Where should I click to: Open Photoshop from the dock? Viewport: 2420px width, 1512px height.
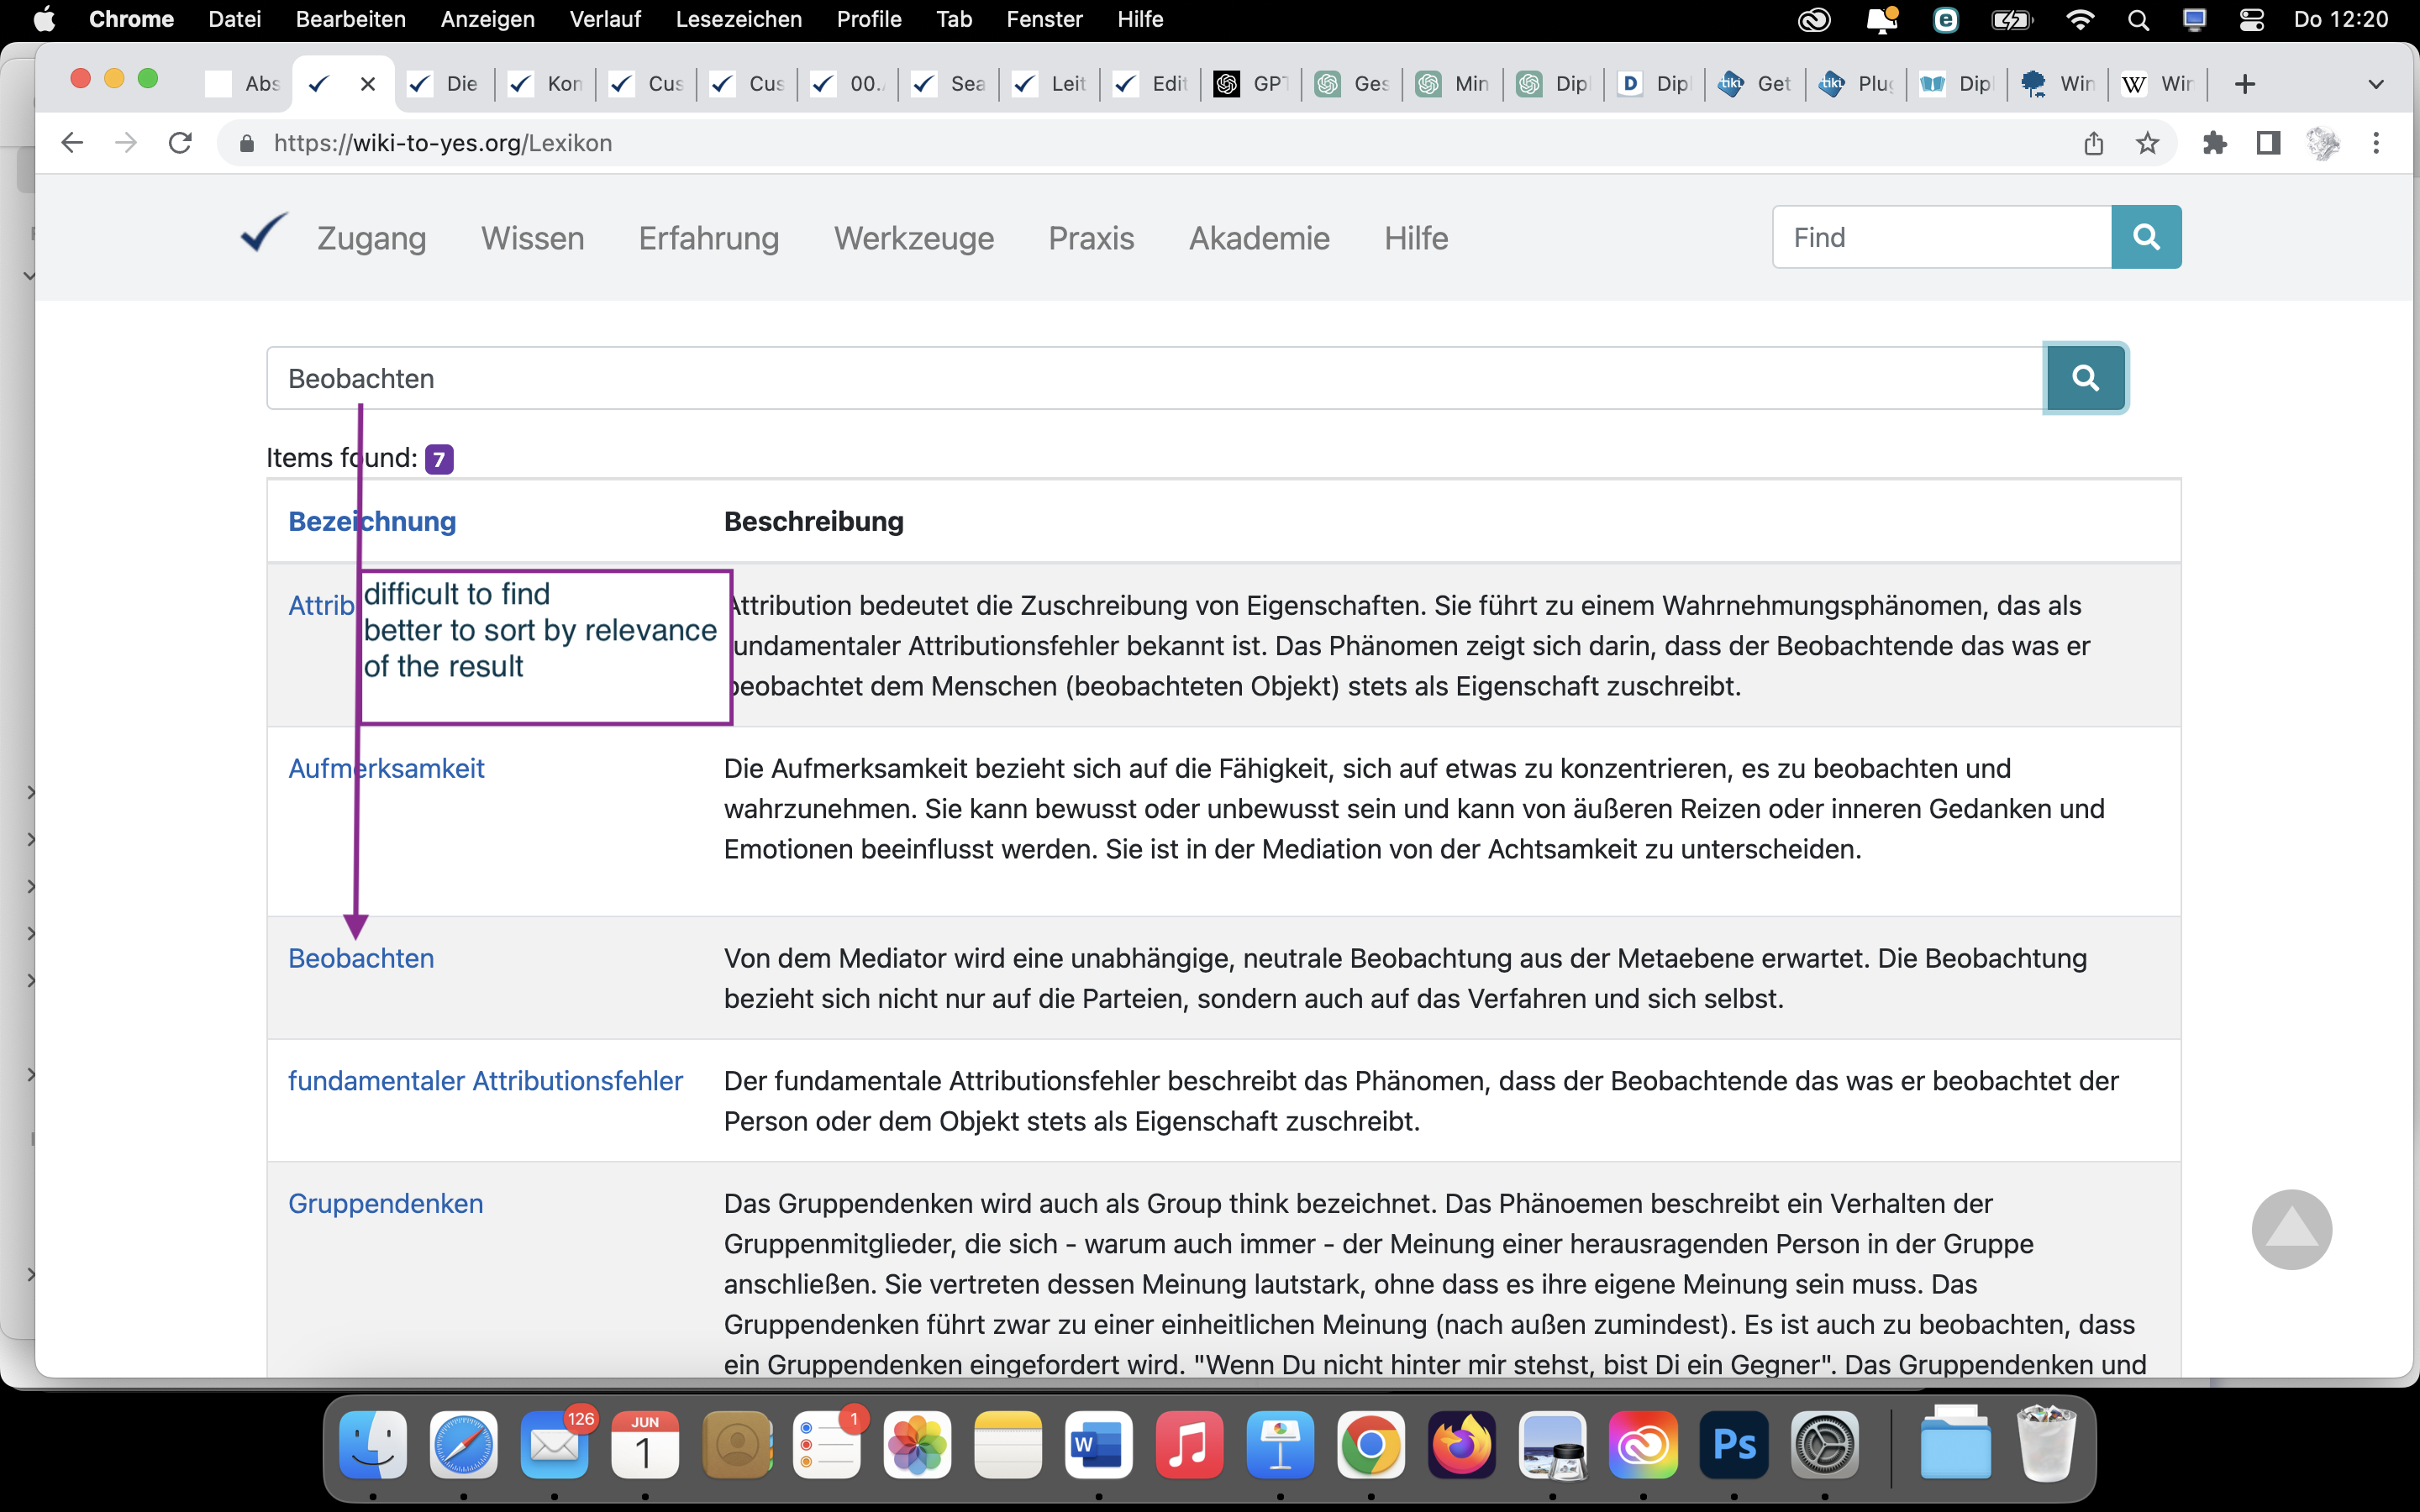(1733, 1445)
